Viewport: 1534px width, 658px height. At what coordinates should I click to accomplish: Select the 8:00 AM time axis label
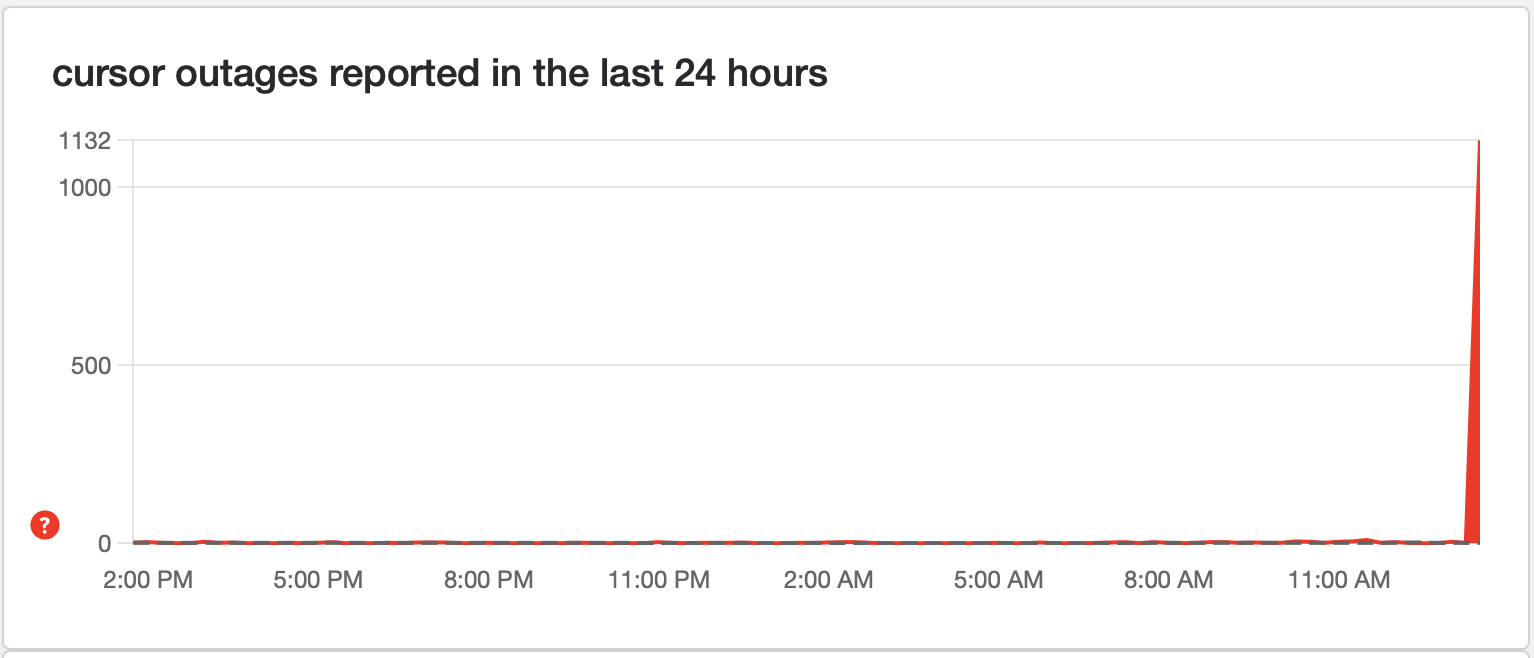pyautogui.click(x=1169, y=579)
